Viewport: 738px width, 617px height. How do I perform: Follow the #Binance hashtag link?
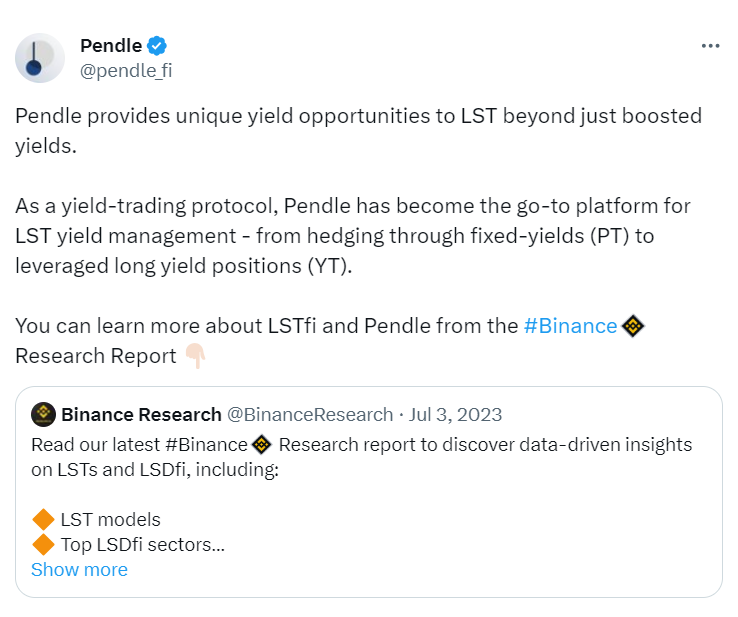tap(570, 326)
